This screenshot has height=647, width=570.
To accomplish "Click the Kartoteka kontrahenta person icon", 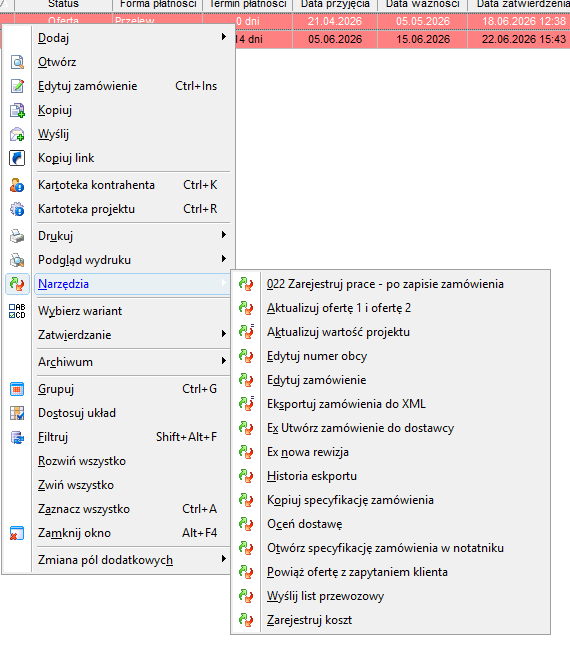I will (x=17, y=185).
